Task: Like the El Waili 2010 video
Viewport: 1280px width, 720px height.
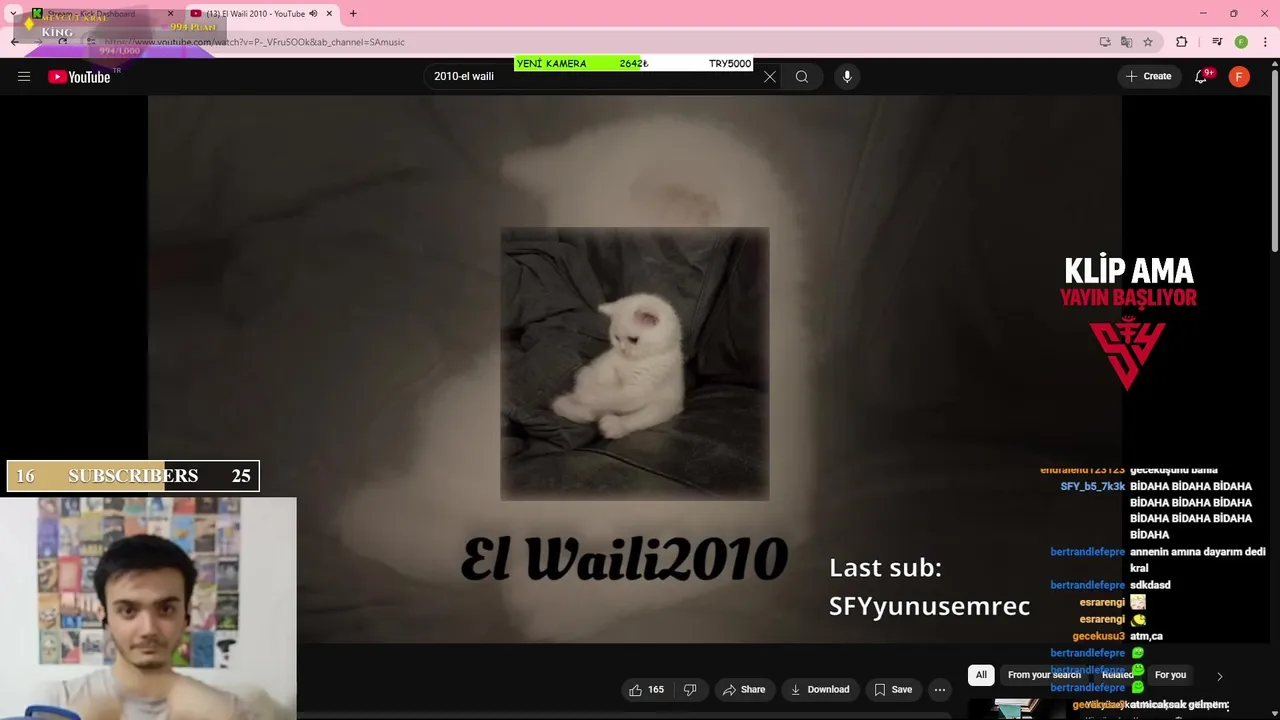Action: coord(646,690)
